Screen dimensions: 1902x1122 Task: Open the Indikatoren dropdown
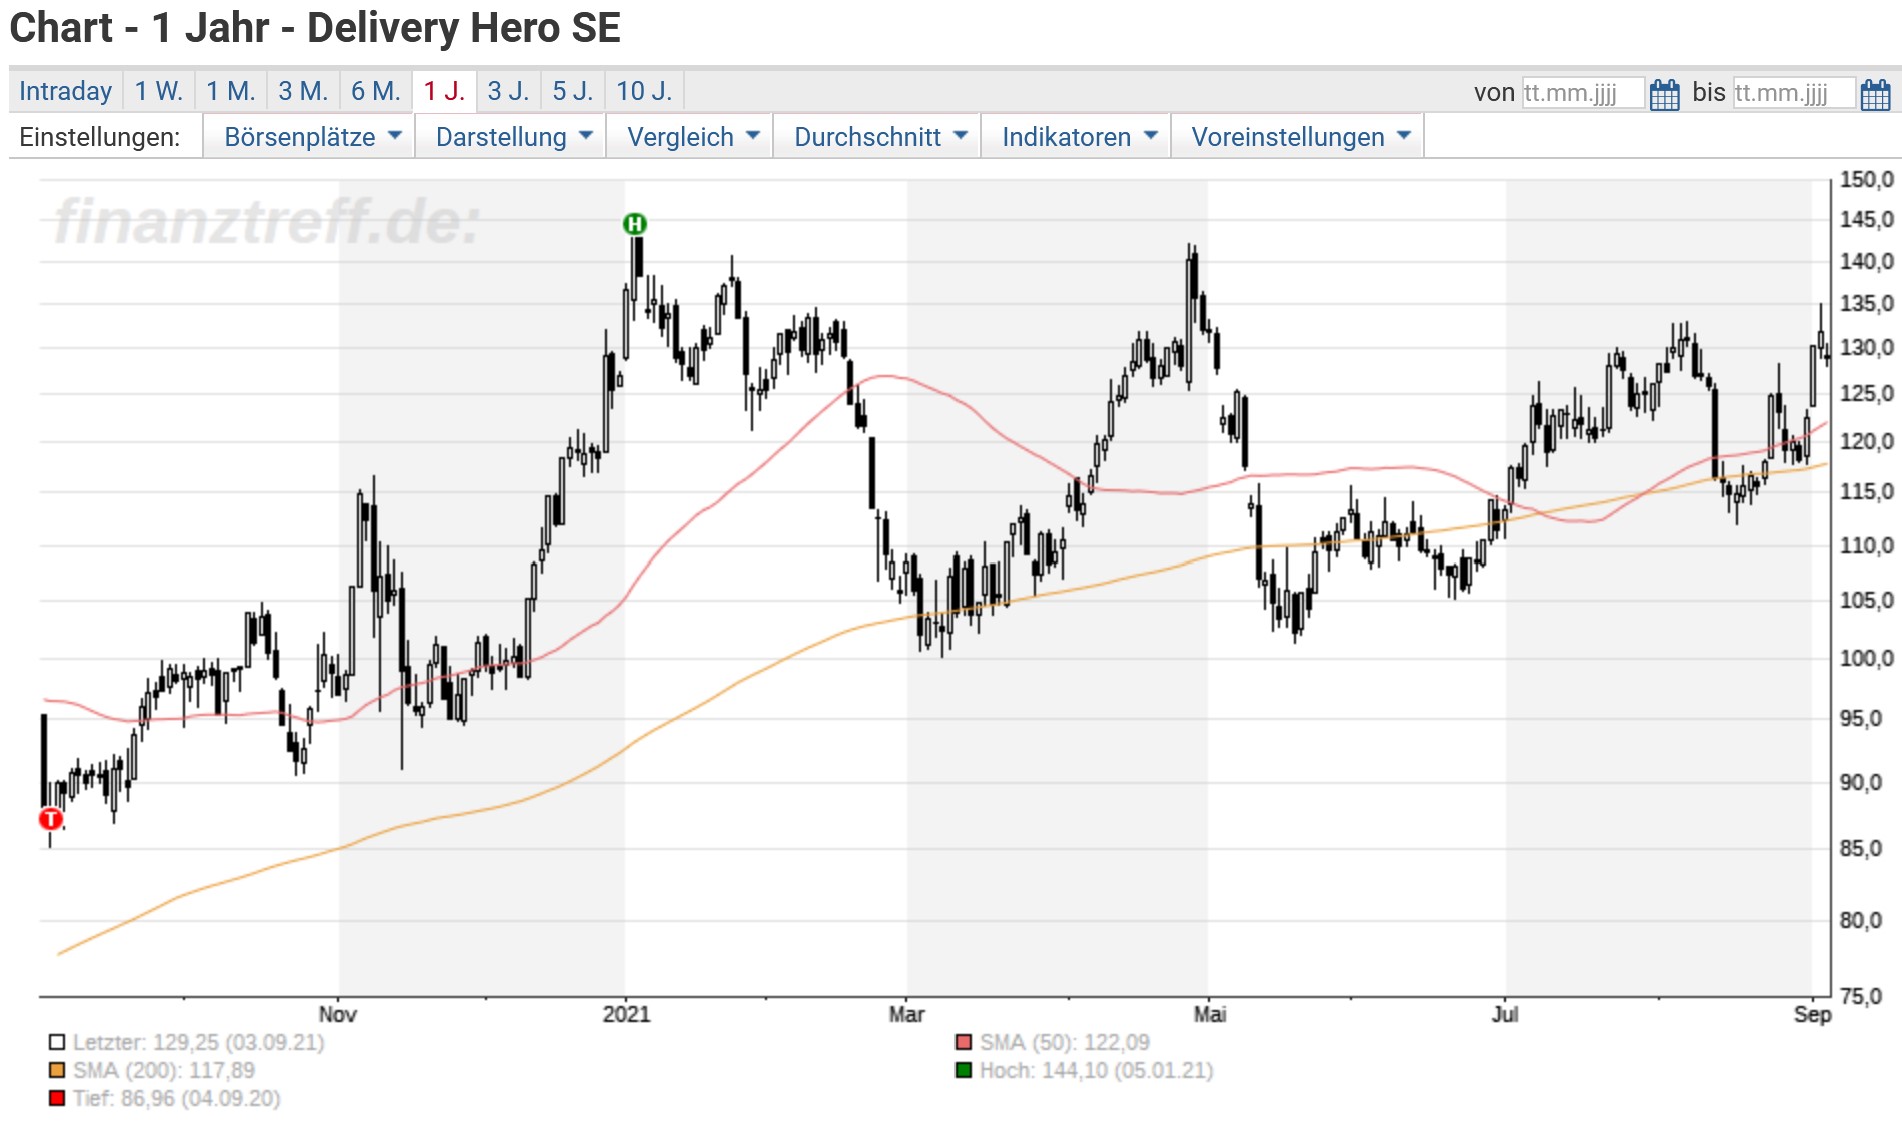(1077, 137)
